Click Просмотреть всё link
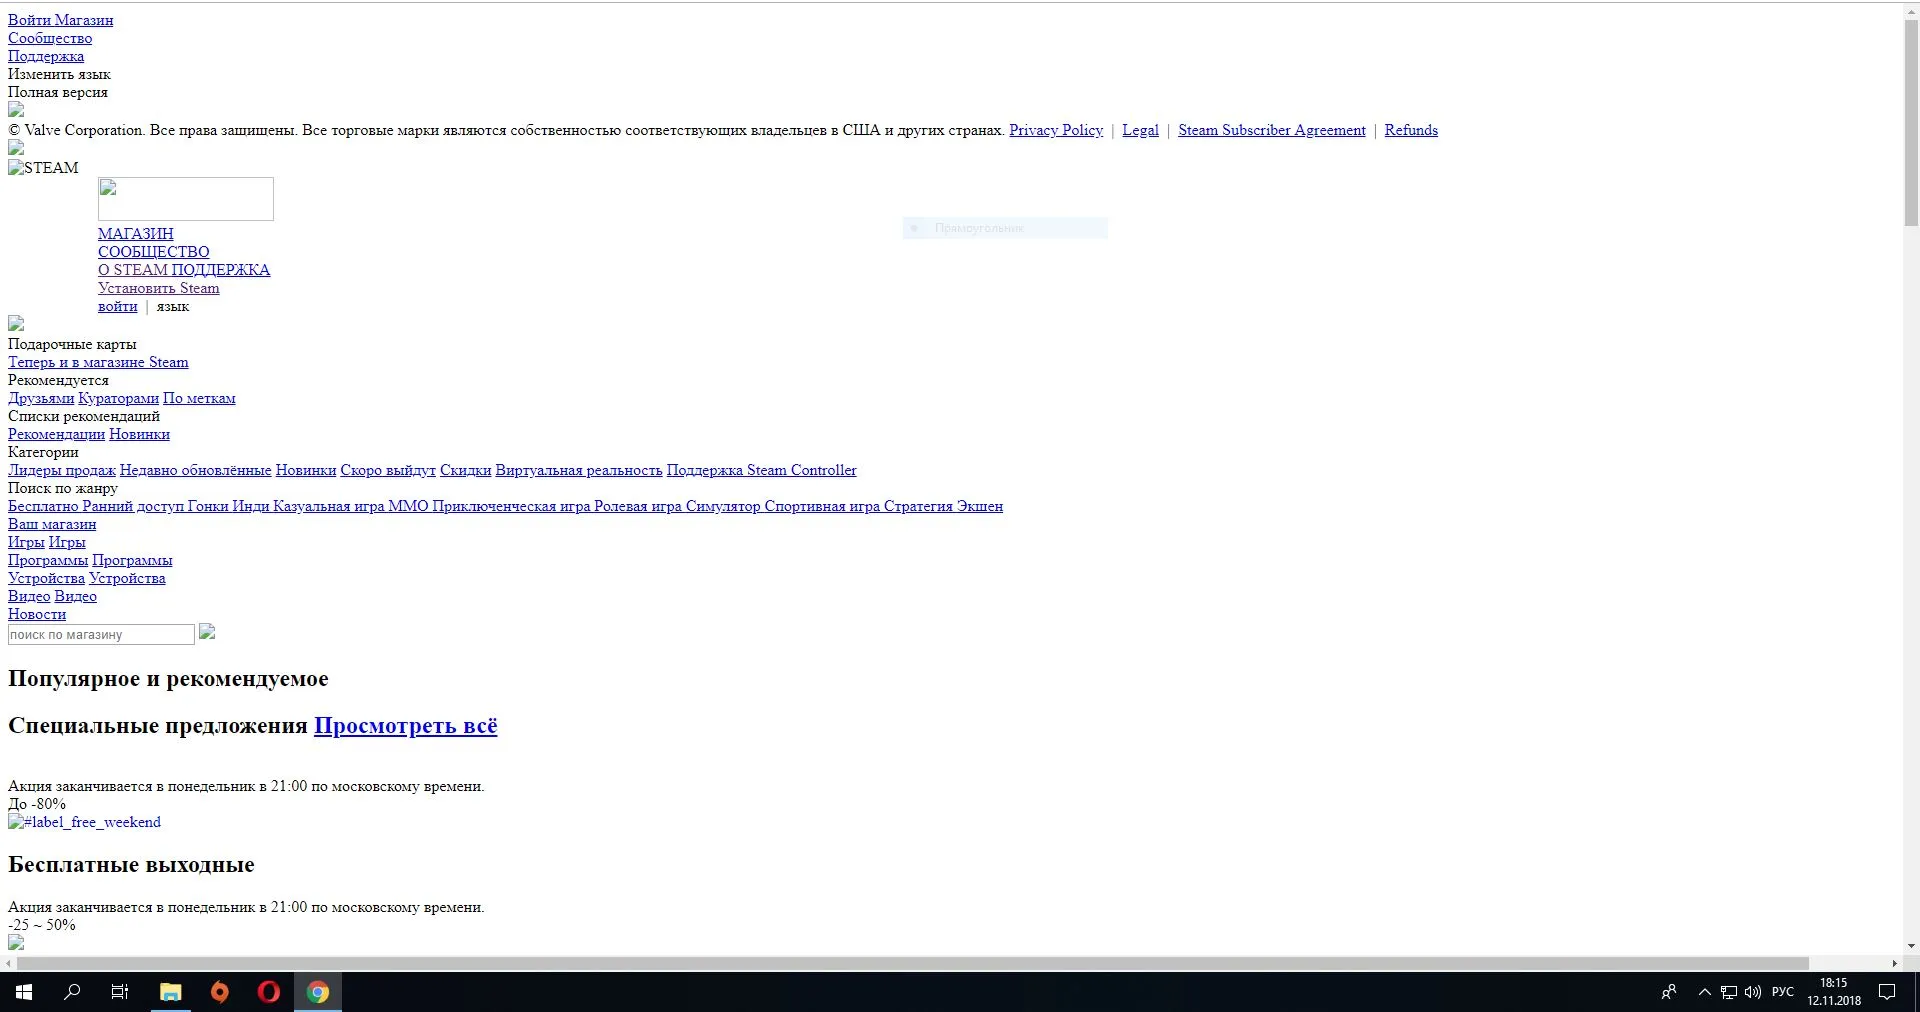Image resolution: width=1920 pixels, height=1012 pixels. tap(405, 726)
